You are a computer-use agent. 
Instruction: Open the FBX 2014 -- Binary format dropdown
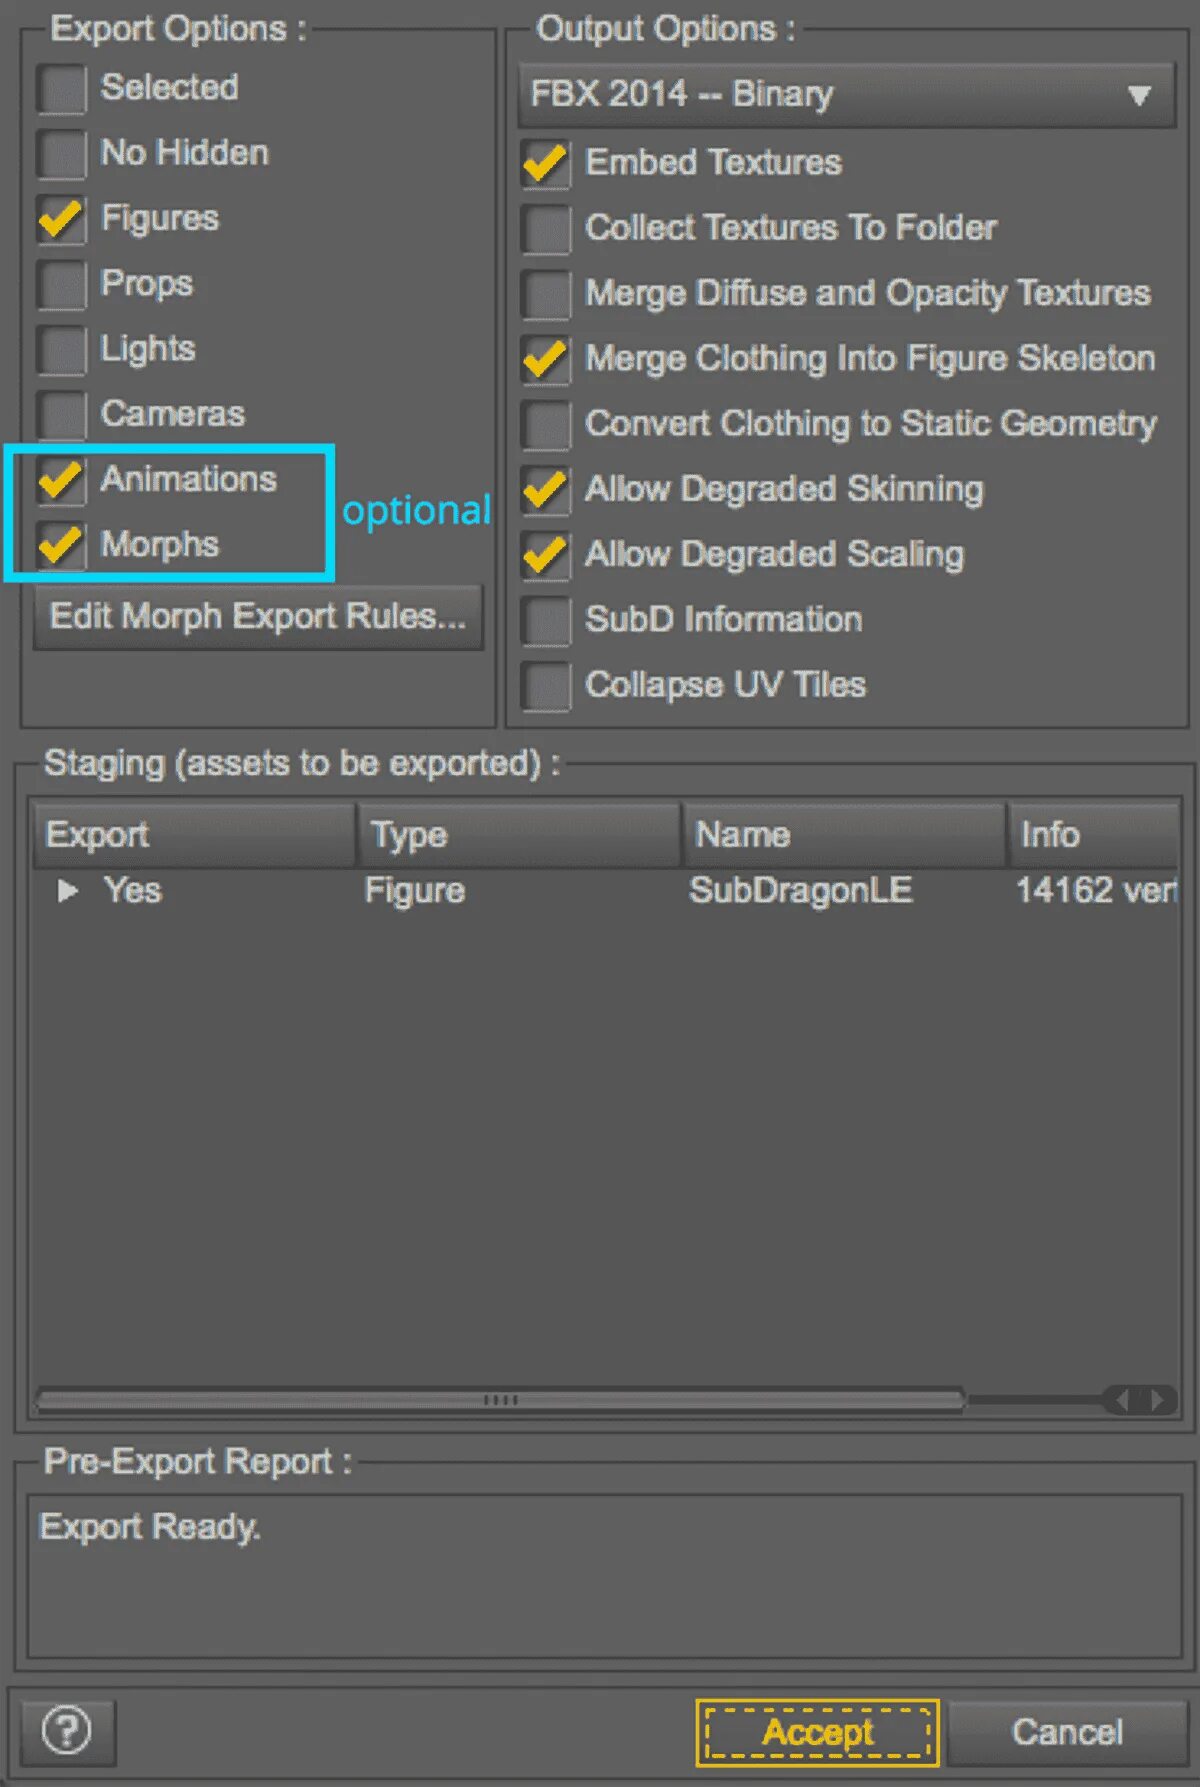click(846, 95)
